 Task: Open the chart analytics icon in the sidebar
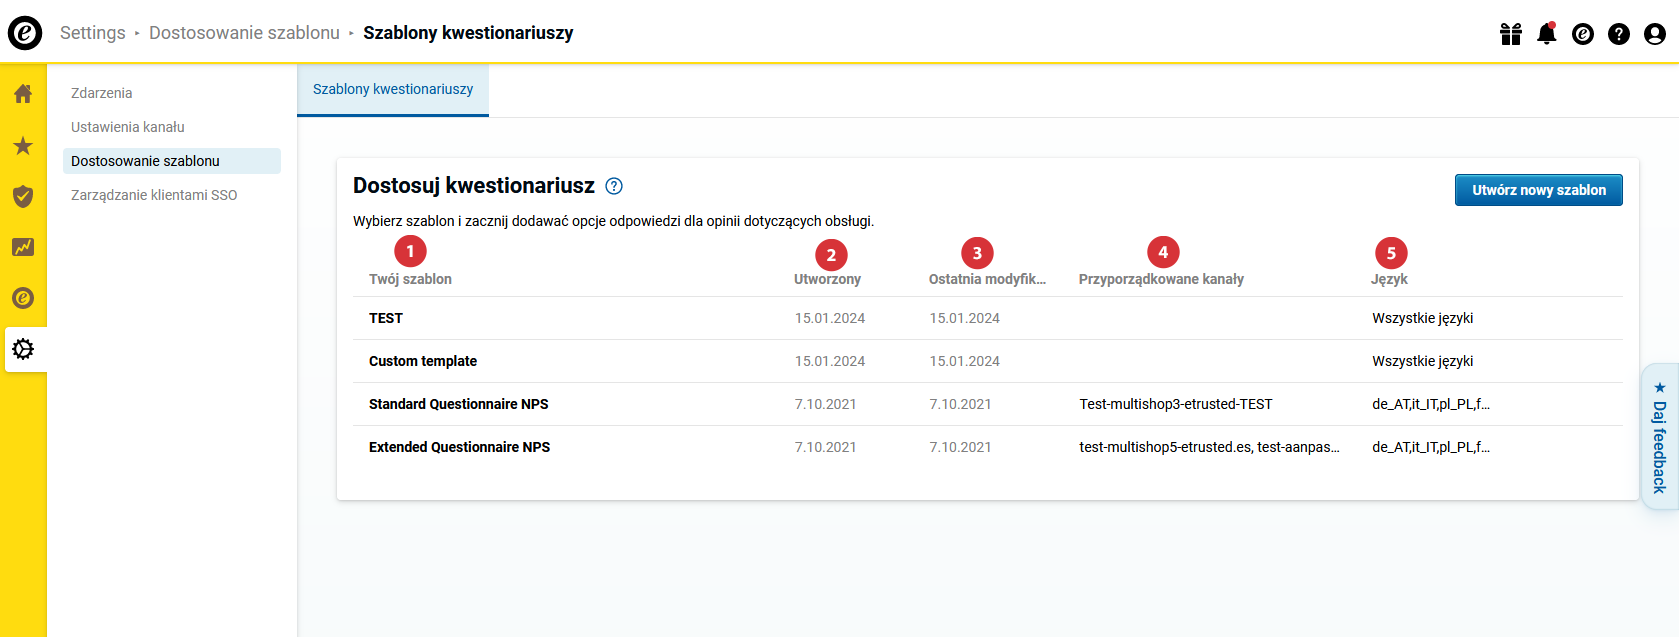point(23,247)
